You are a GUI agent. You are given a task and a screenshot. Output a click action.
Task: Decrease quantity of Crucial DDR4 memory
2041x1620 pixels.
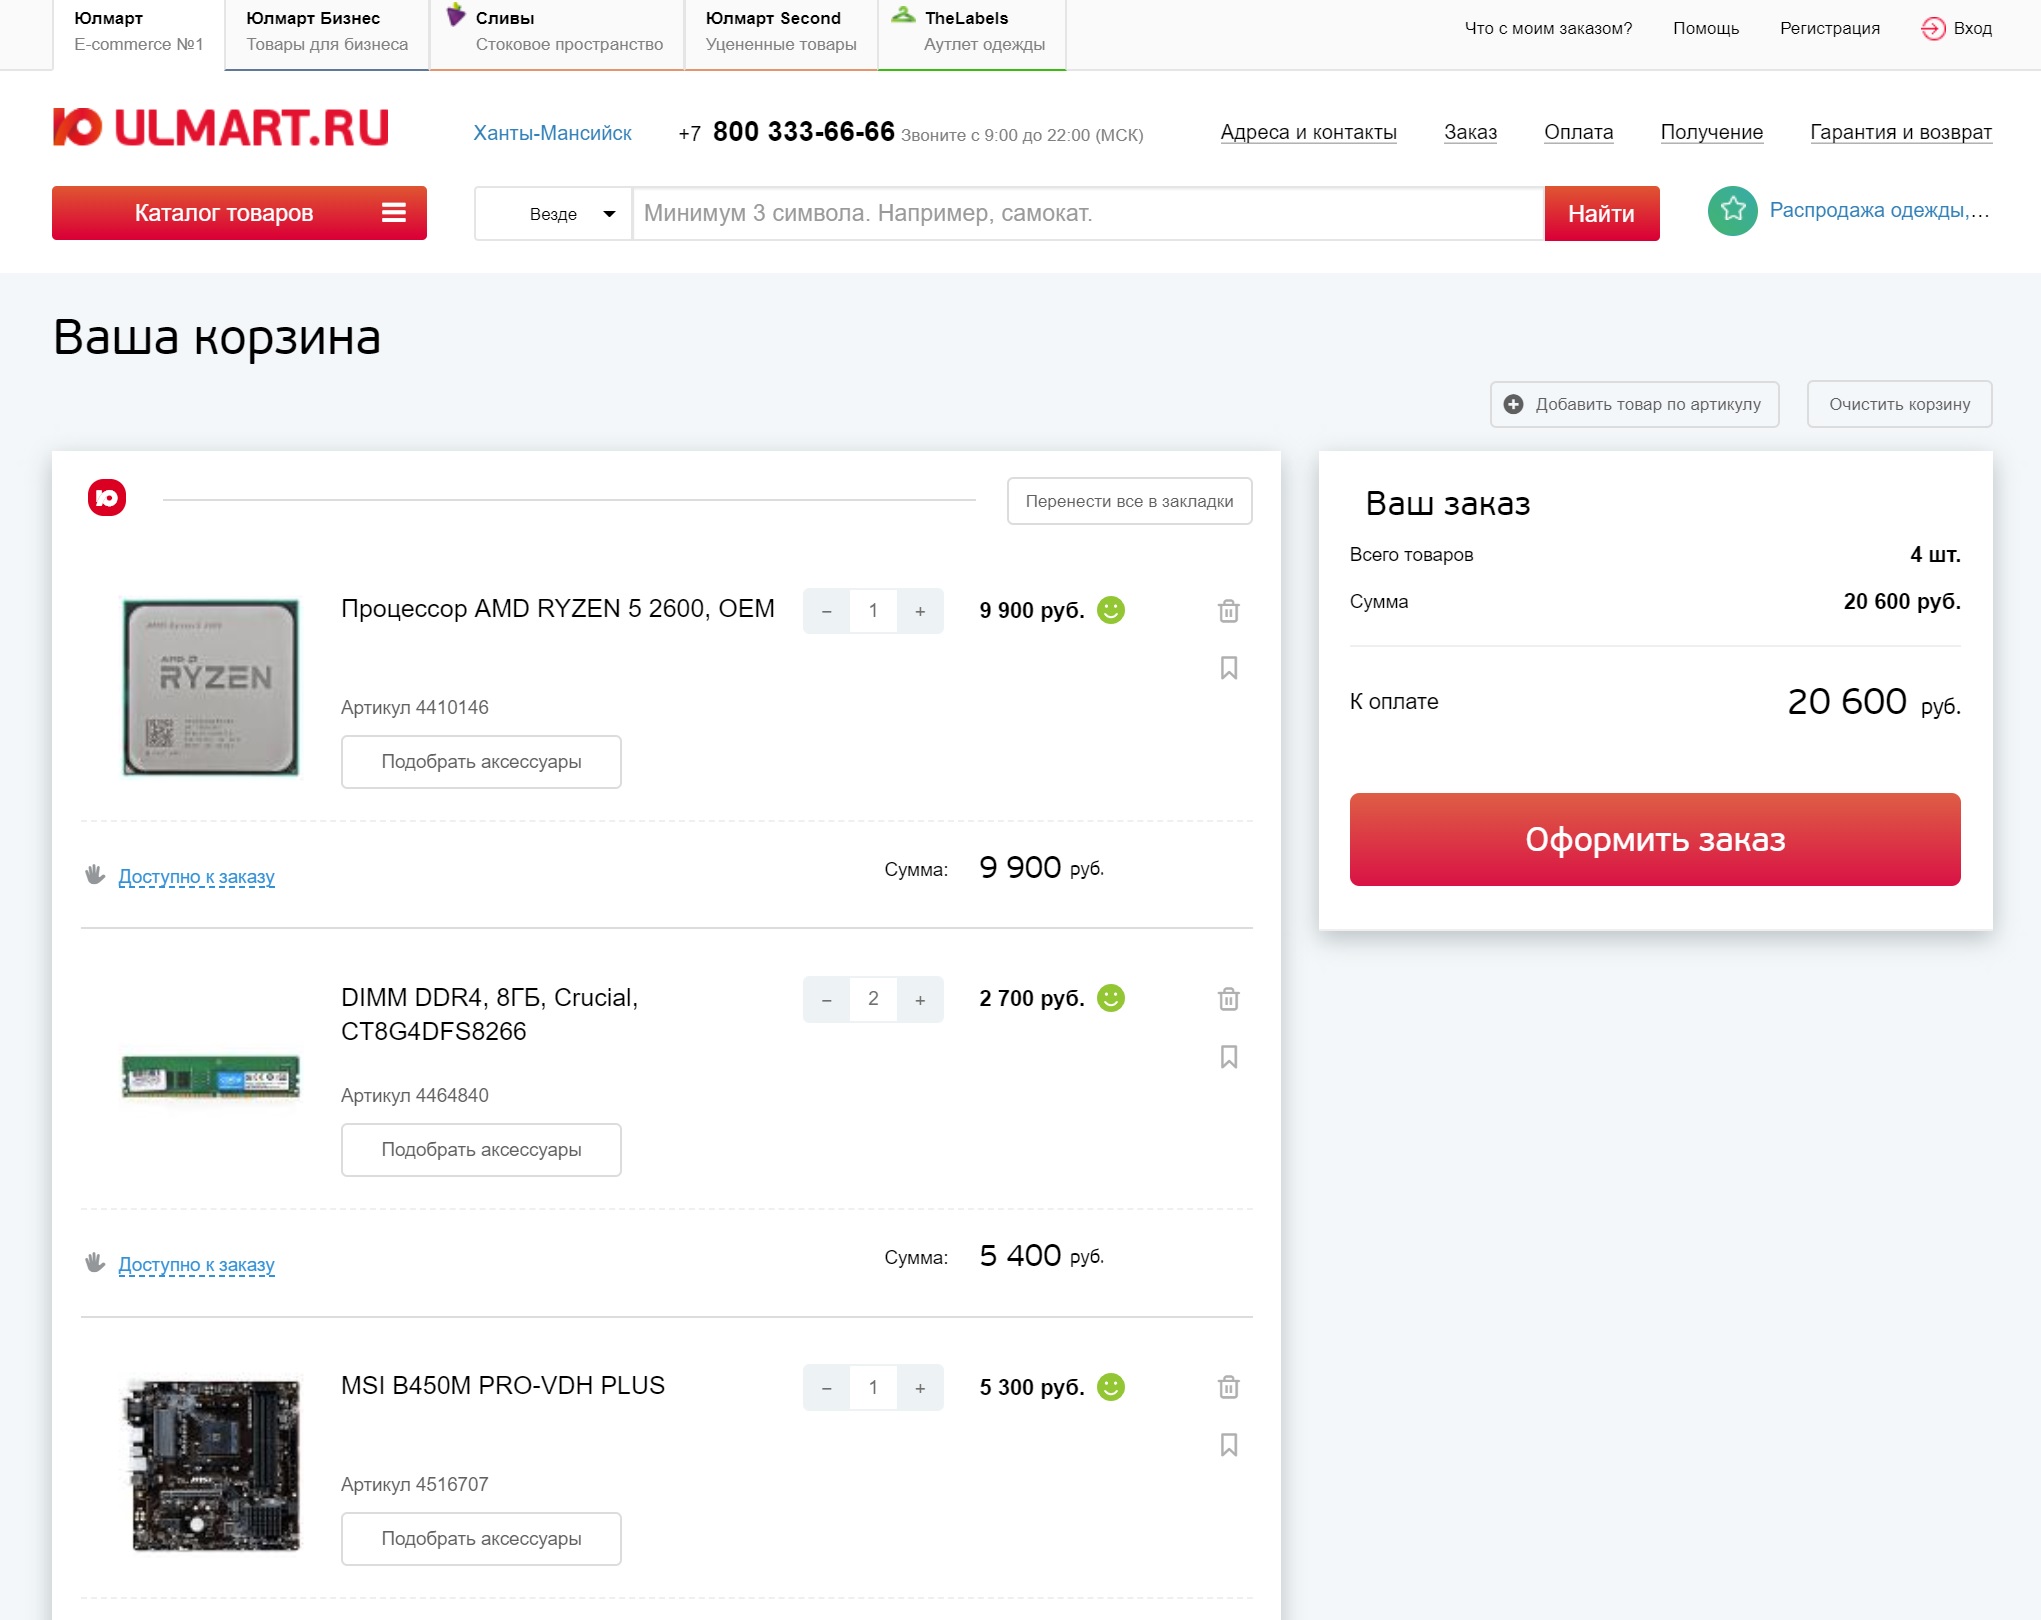tap(826, 999)
